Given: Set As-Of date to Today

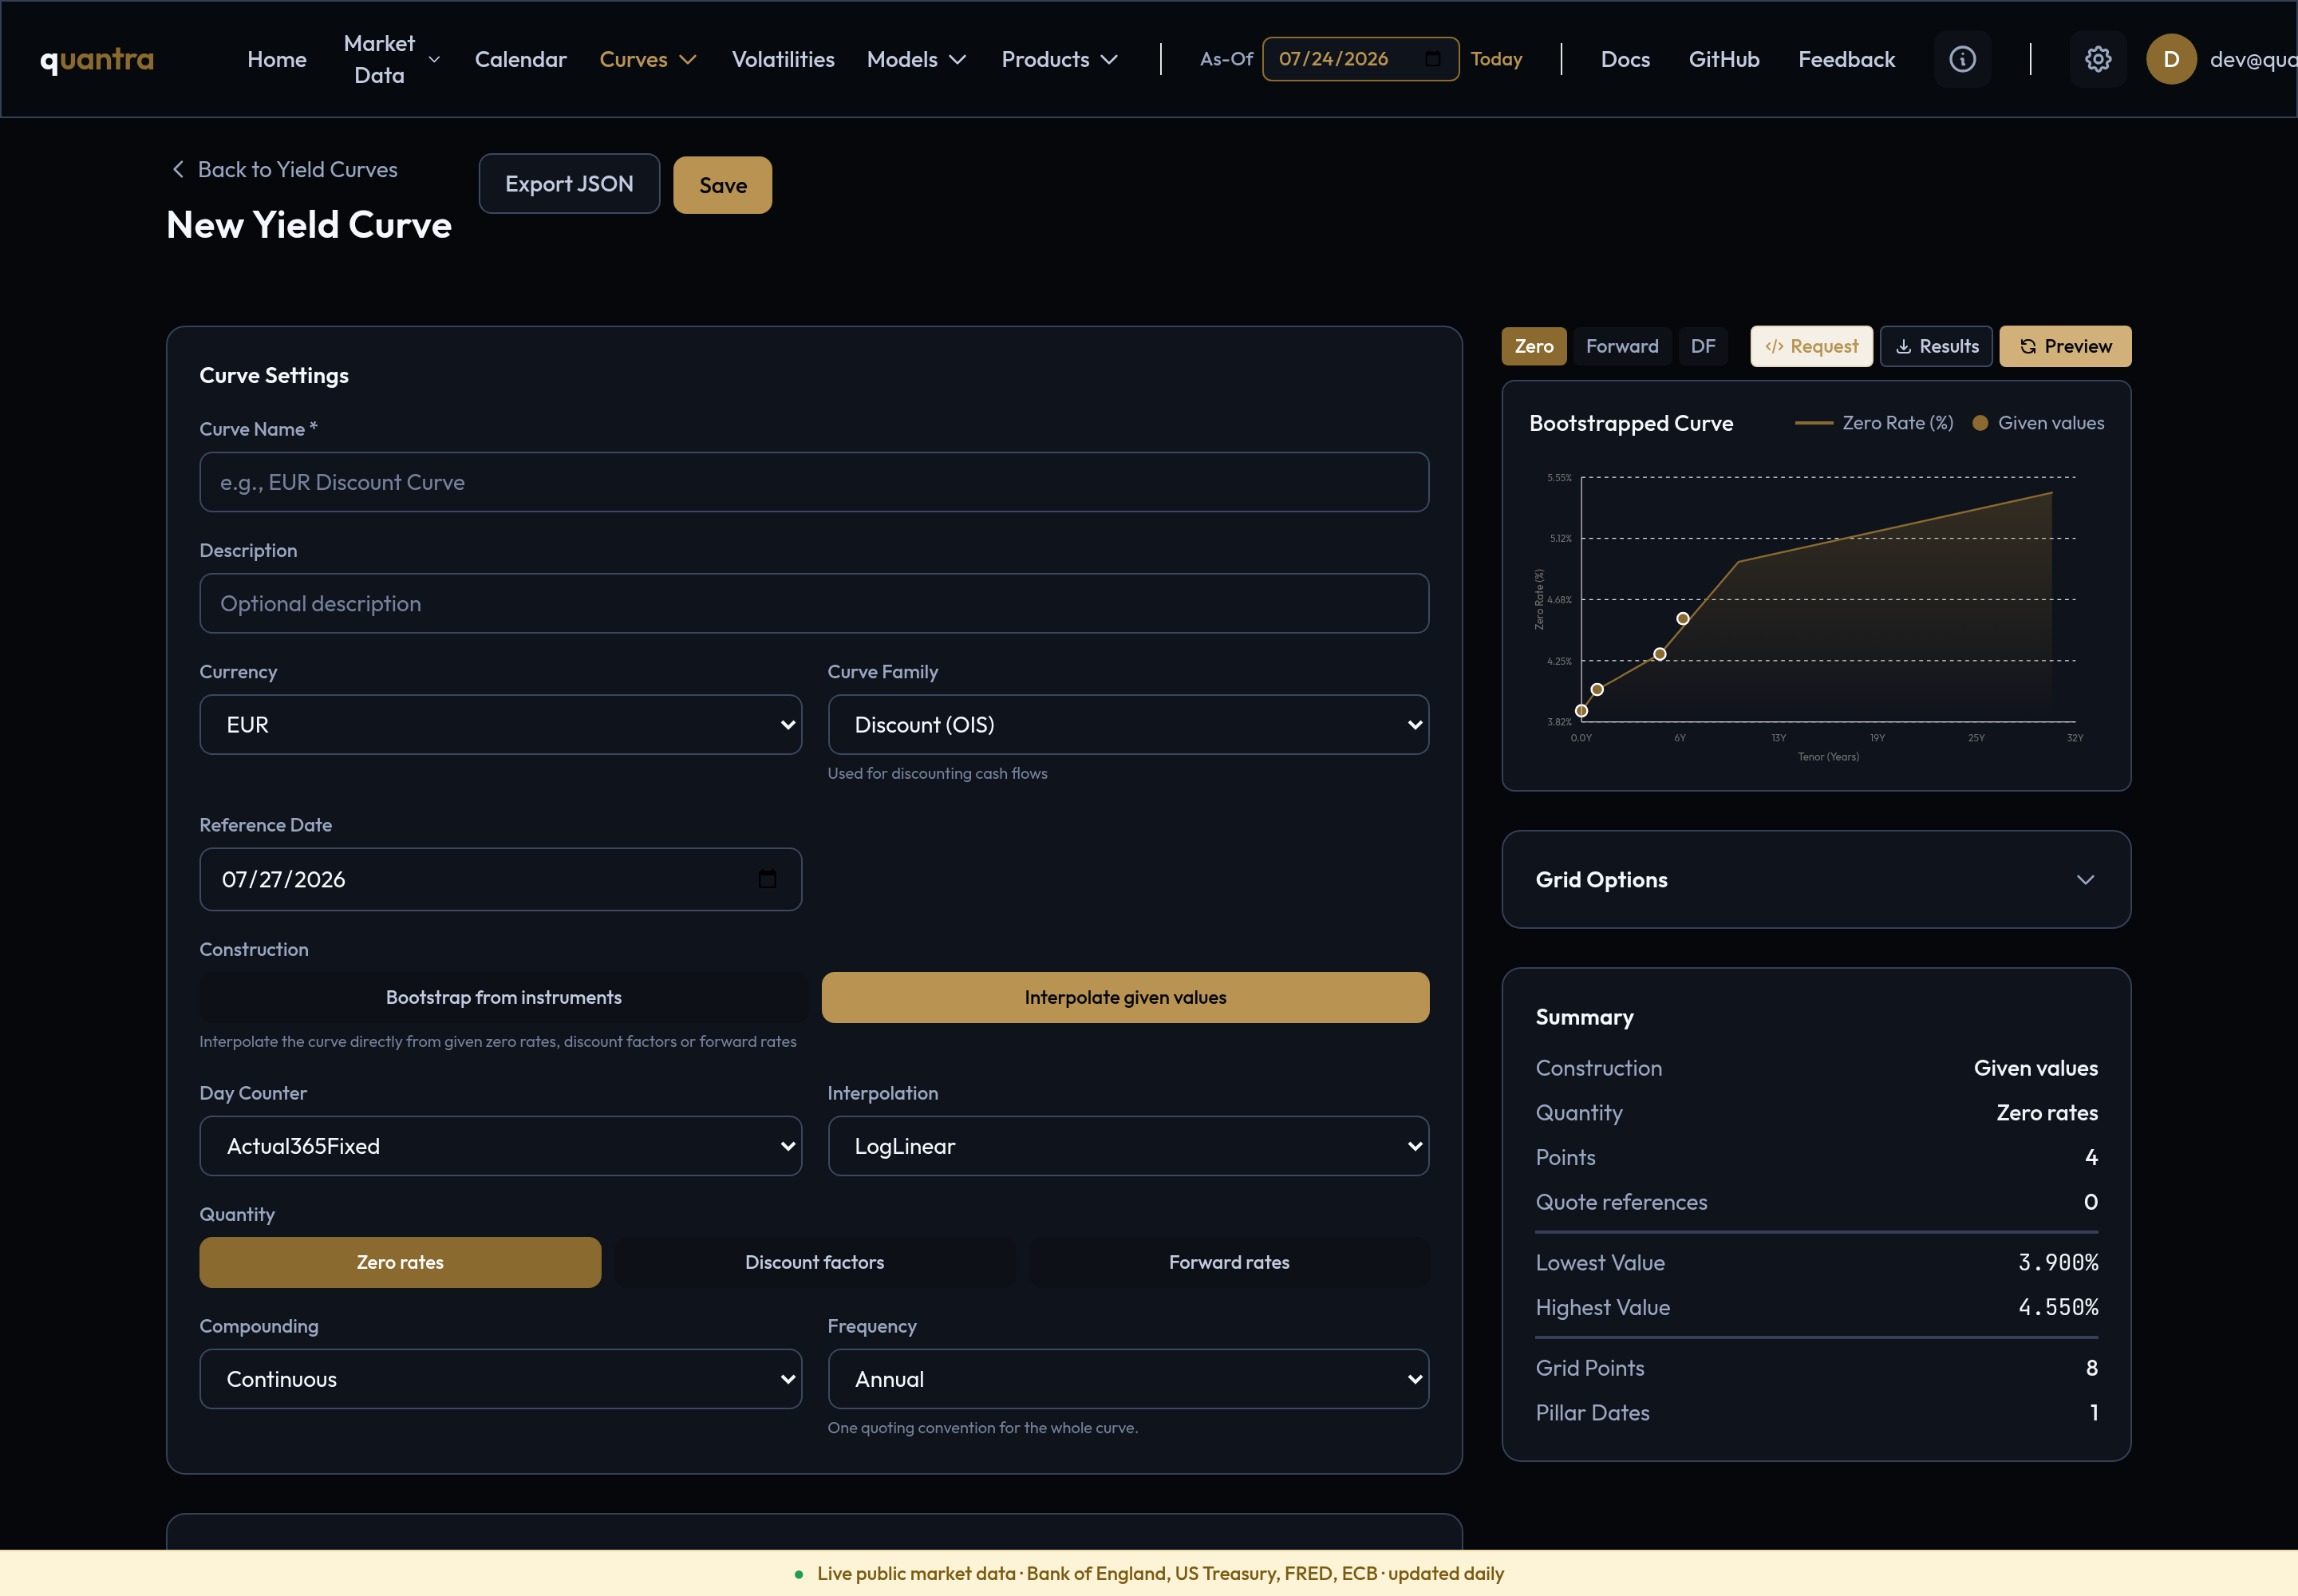Looking at the screenshot, I should point(1496,59).
